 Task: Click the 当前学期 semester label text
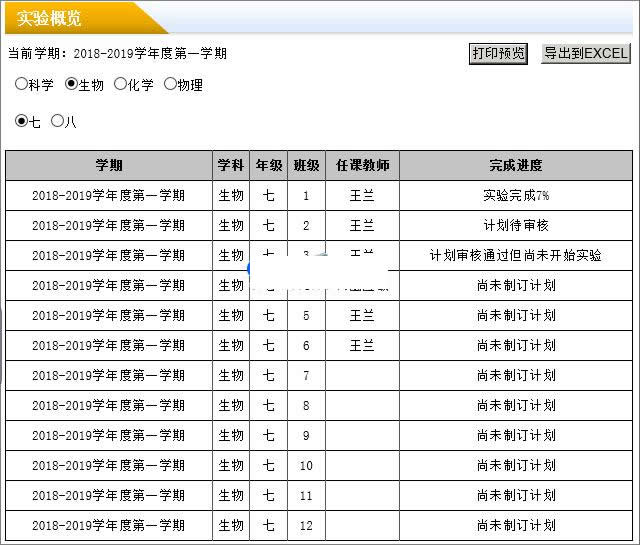[x=118, y=53]
